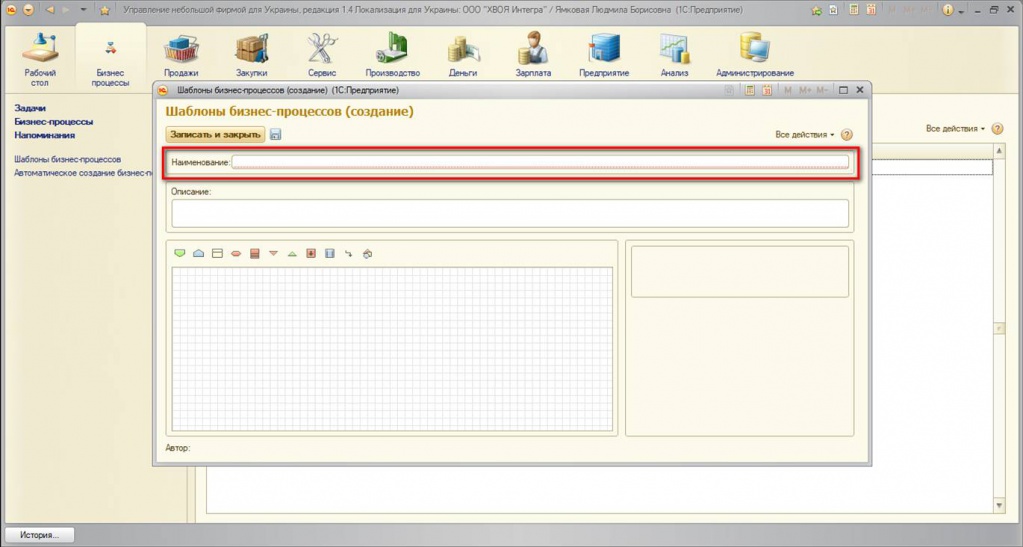The image size is (1023, 547).
Task: Click the background list scrollbar up arrow
Action: click(999, 151)
